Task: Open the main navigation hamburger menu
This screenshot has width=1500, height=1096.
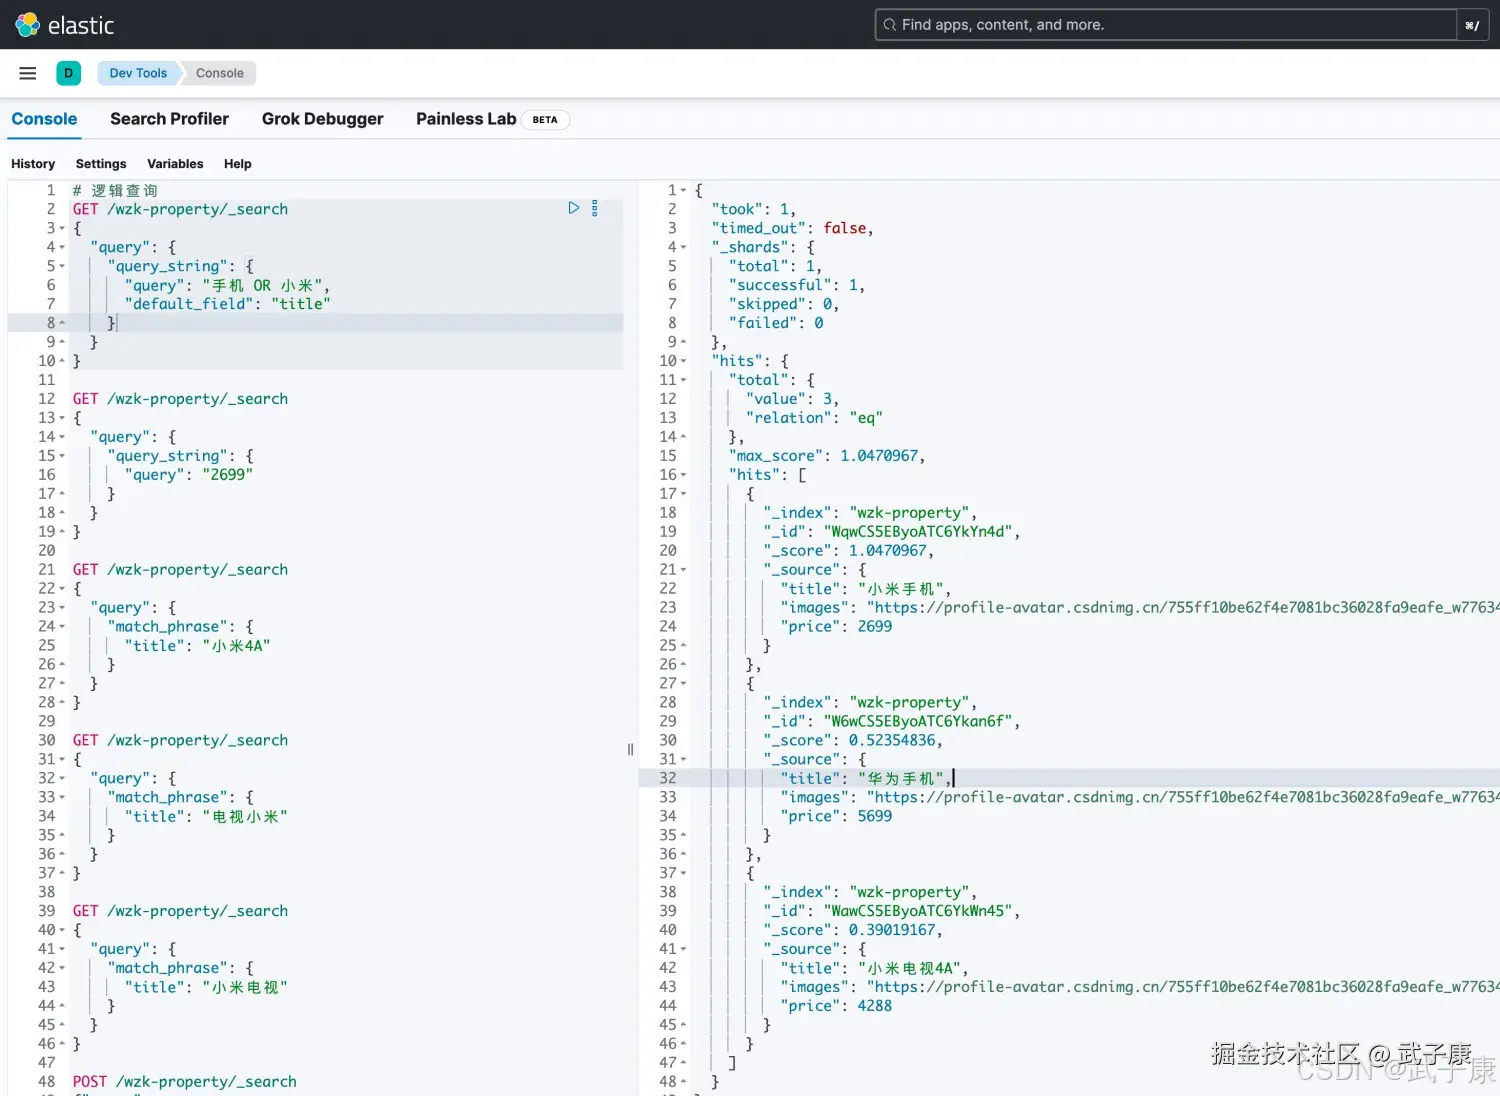Action: point(27,72)
